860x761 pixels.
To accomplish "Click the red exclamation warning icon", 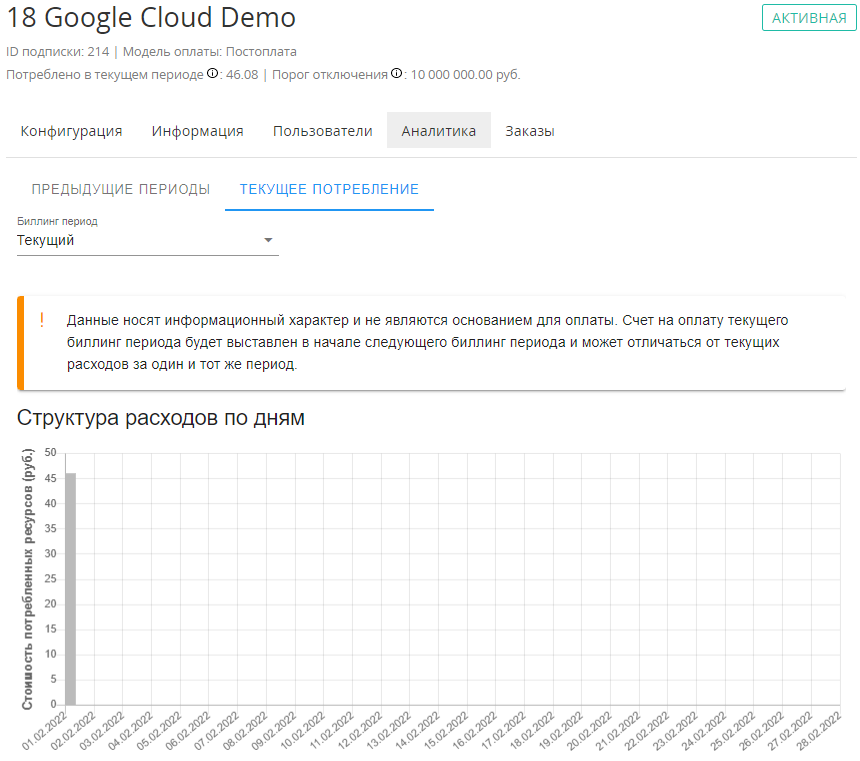I will [42, 320].
